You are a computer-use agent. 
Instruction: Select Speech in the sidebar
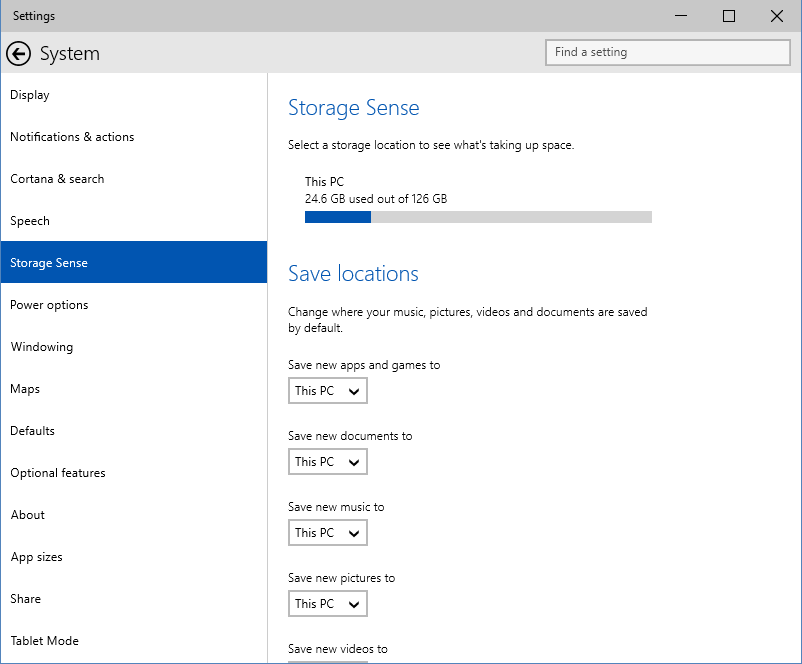[30, 221]
